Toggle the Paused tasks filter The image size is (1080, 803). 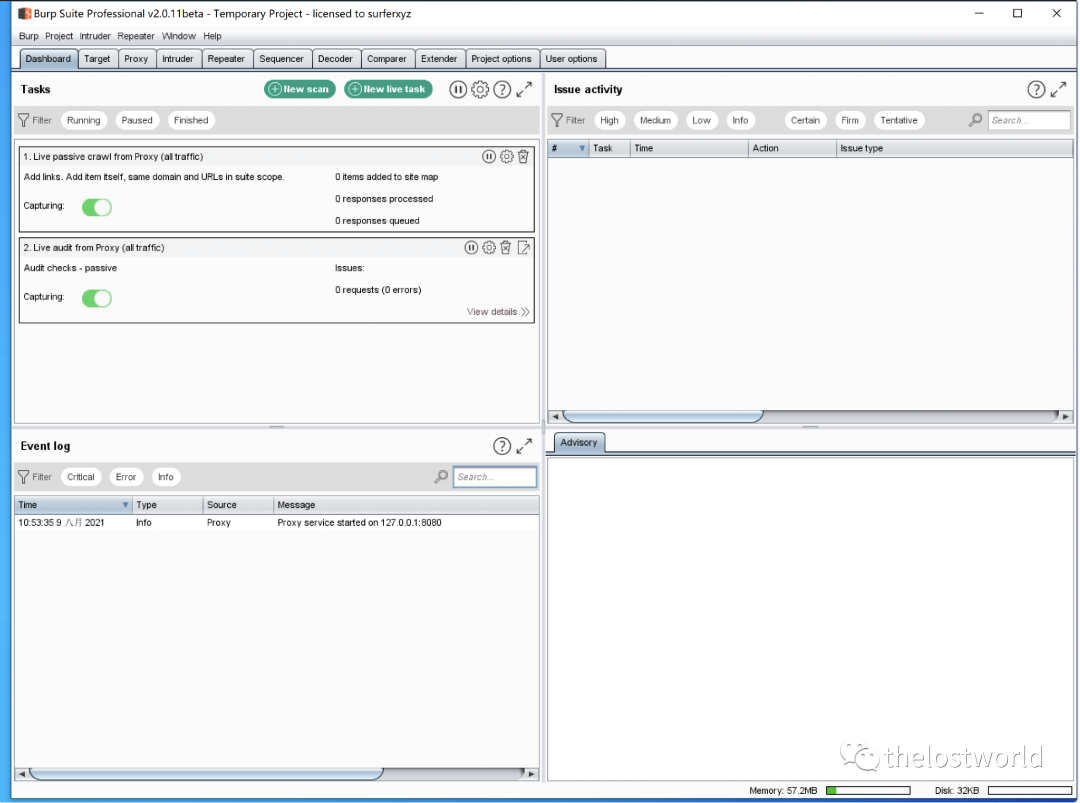(x=137, y=120)
